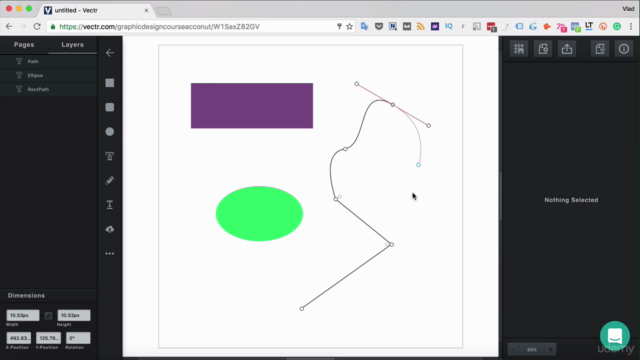This screenshot has height=360, width=640.
Task: Select the untitled - Vectr browser tab
Action: pos(96,10)
